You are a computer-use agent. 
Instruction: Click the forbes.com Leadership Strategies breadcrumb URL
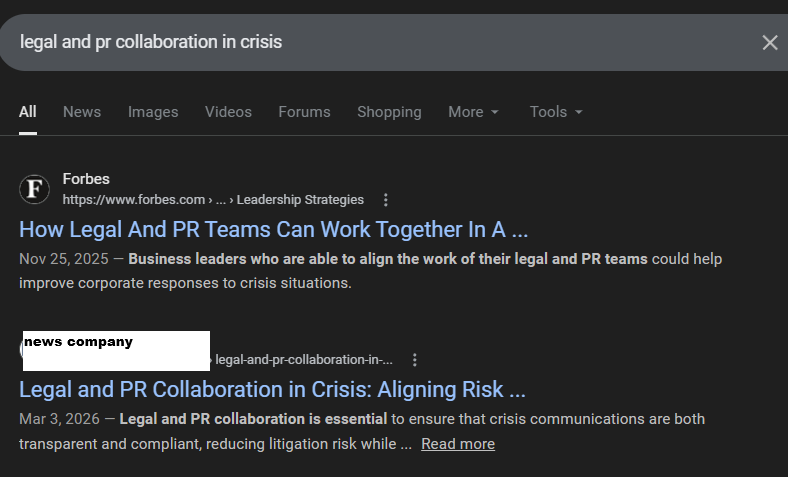(x=213, y=200)
